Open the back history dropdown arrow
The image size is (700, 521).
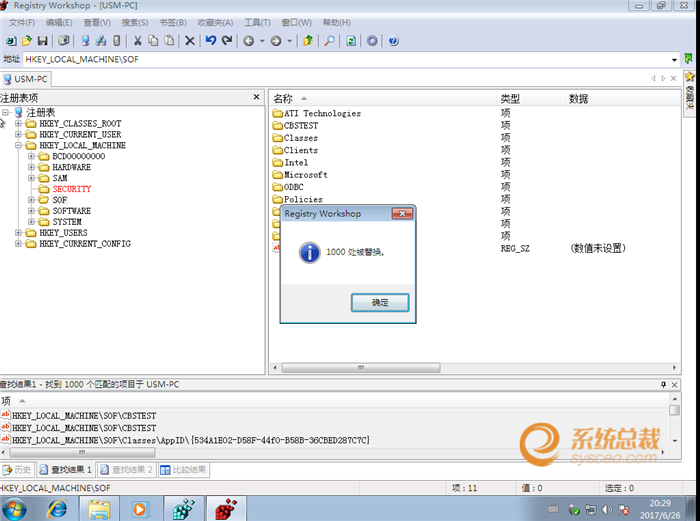262,41
